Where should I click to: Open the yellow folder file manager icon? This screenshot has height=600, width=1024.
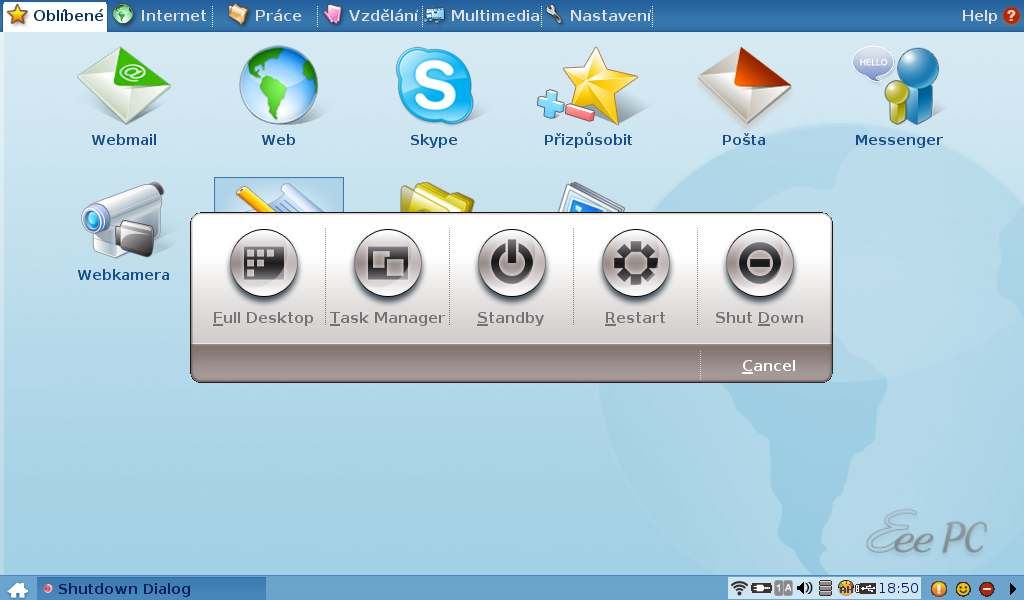click(436, 197)
